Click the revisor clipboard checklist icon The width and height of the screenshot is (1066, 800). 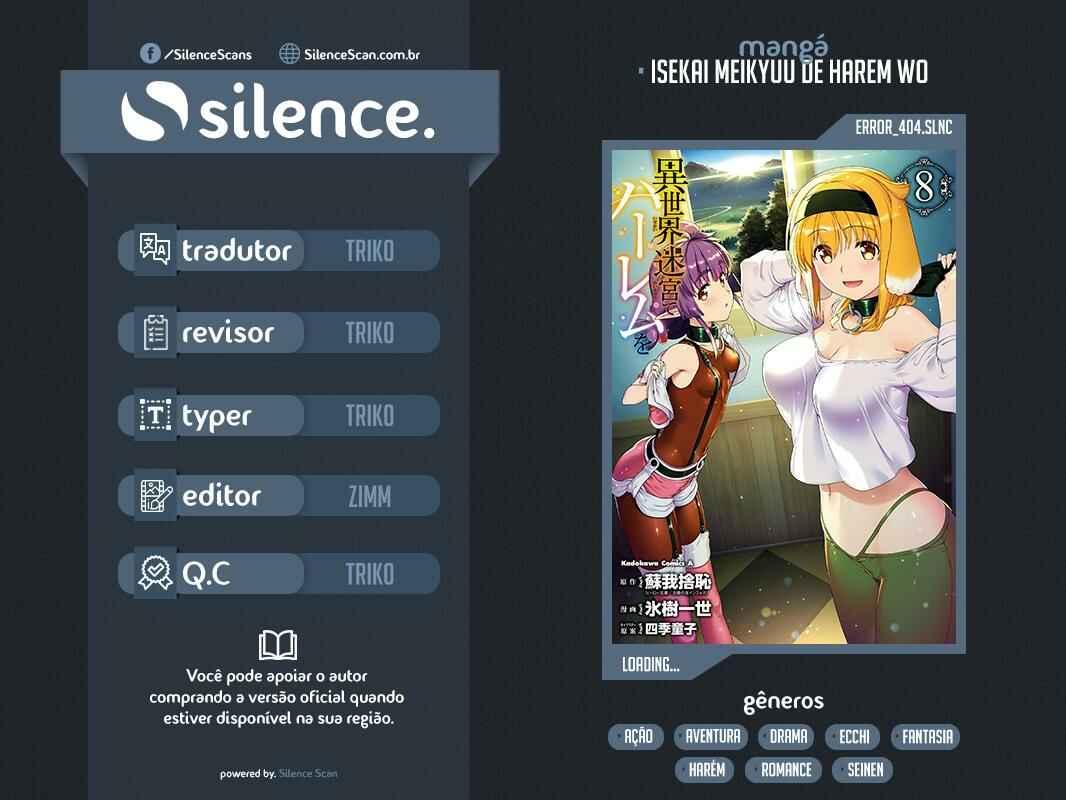coord(154,333)
